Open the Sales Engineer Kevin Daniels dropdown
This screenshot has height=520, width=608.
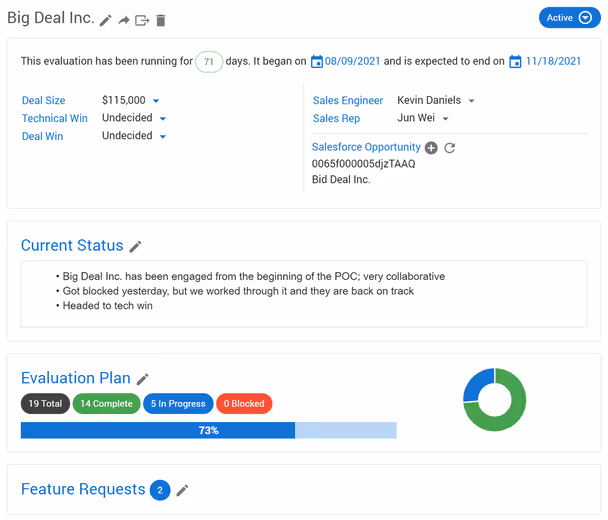click(472, 101)
